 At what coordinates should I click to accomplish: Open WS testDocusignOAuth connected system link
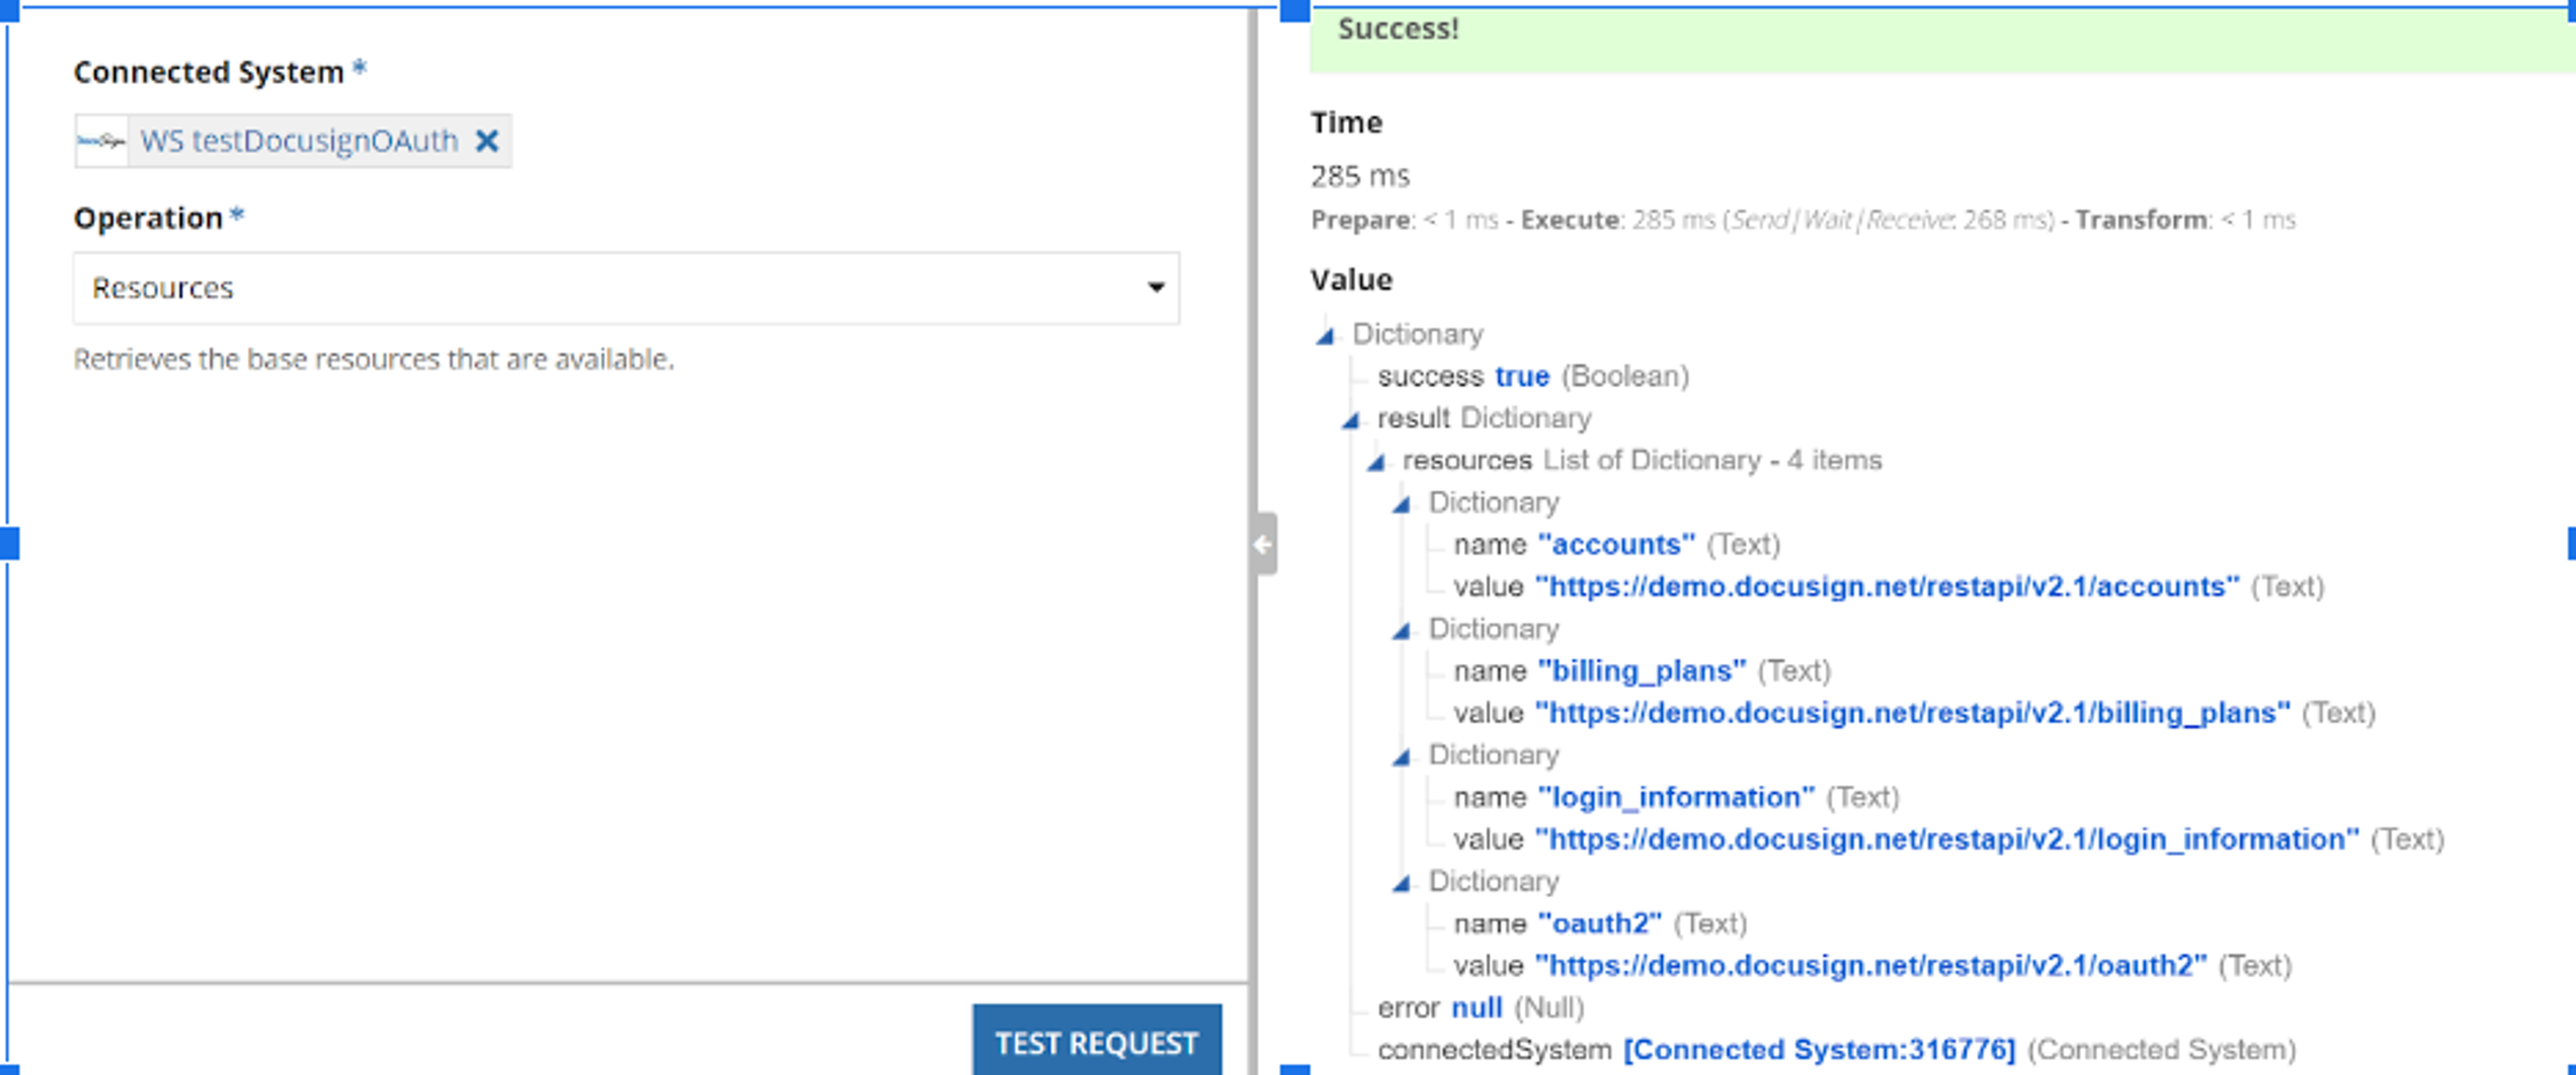299,141
